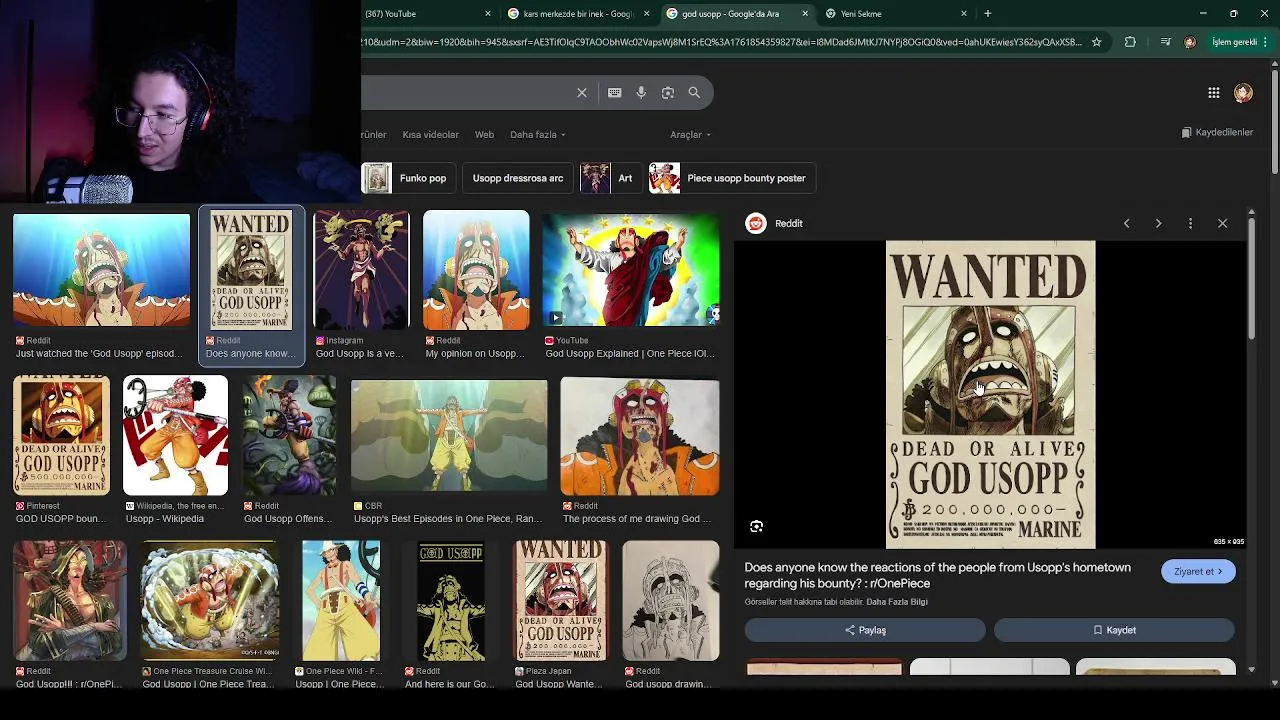Close the image preview panel
This screenshot has width=1280, height=720.
tap(1222, 223)
